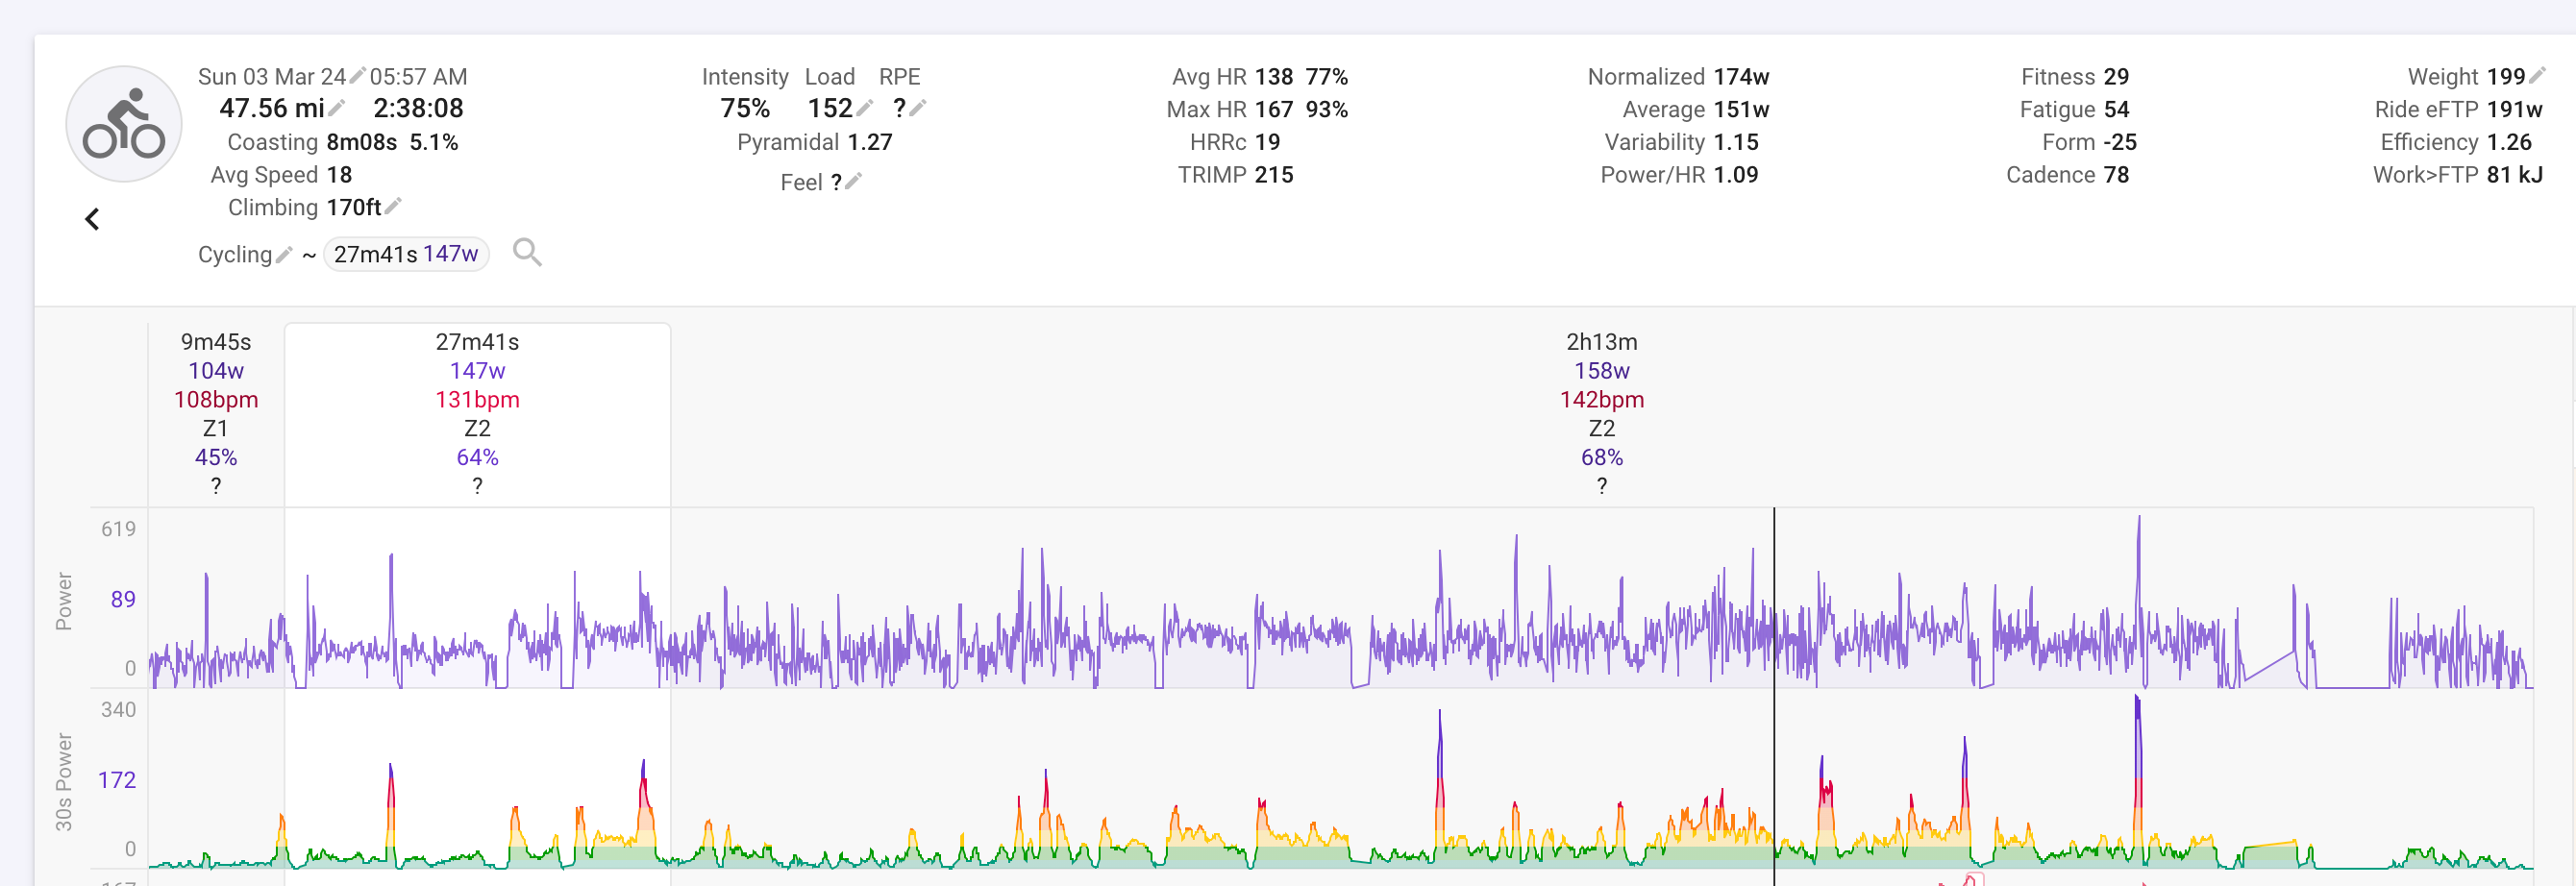2576x886 pixels.
Task: Click the Normalized 174w value
Action: [1741, 77]
